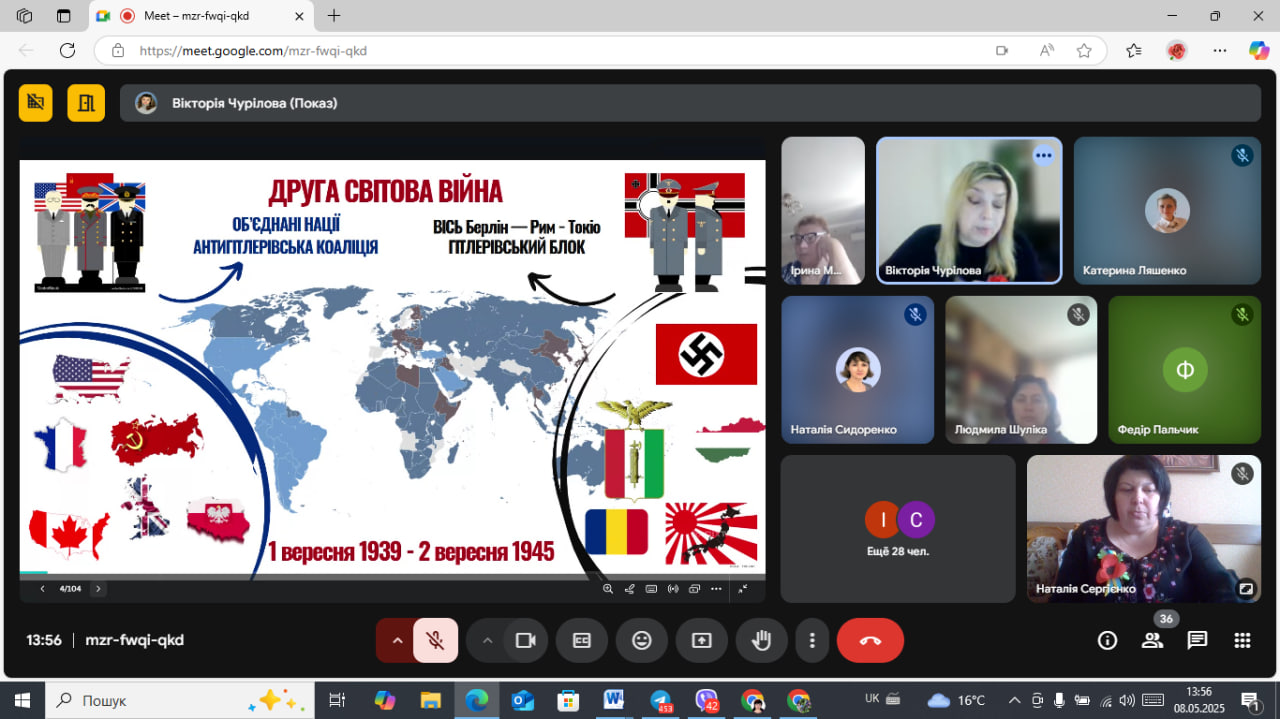
Task: Open meeting details info panel
Action: pyautogui.click(x=1107, y=640)
